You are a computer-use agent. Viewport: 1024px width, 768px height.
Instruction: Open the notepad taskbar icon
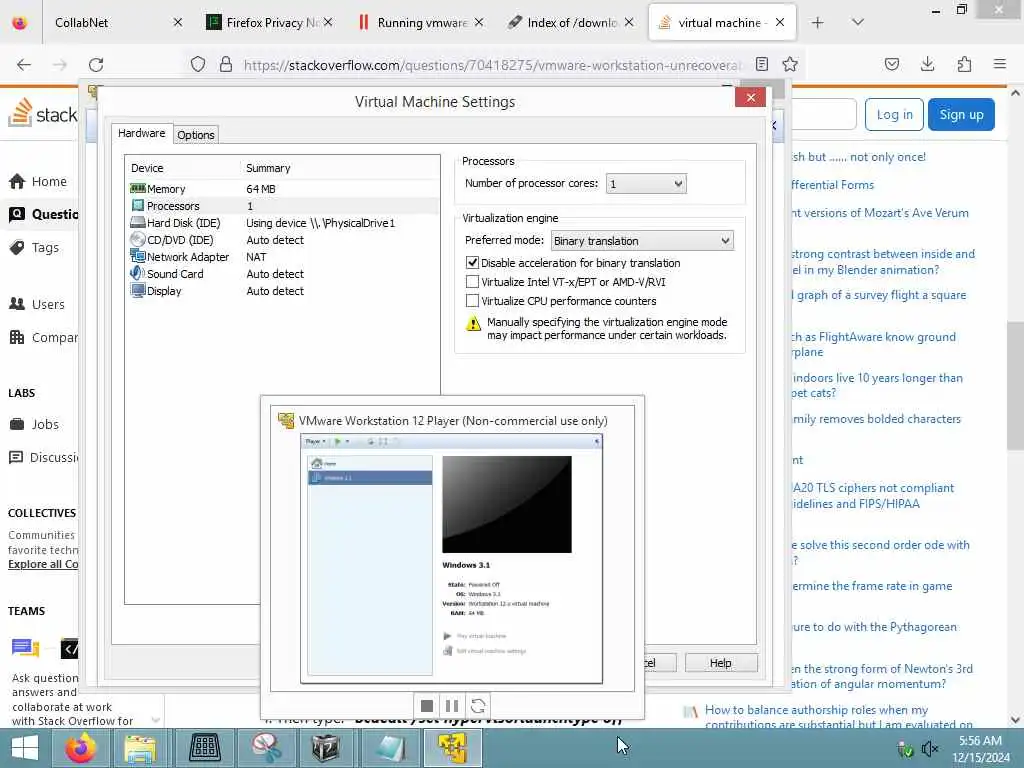391,748
